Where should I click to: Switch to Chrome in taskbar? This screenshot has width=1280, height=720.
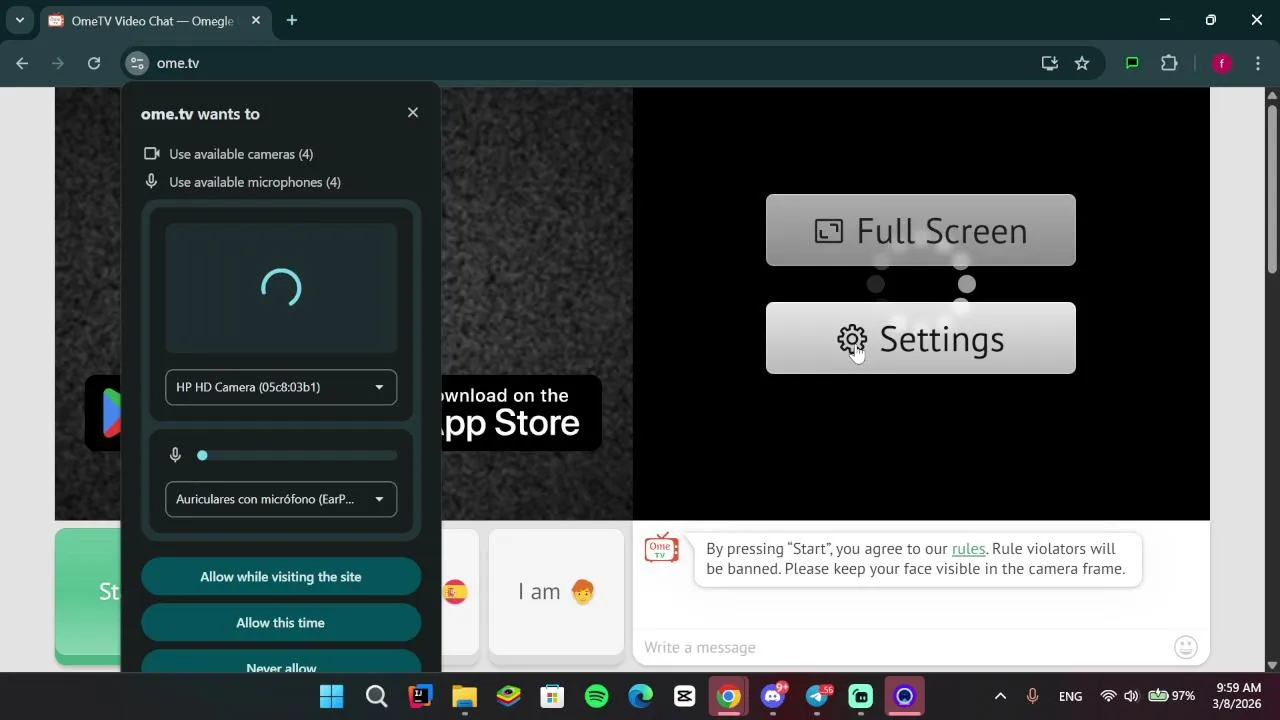click(729, 696)
